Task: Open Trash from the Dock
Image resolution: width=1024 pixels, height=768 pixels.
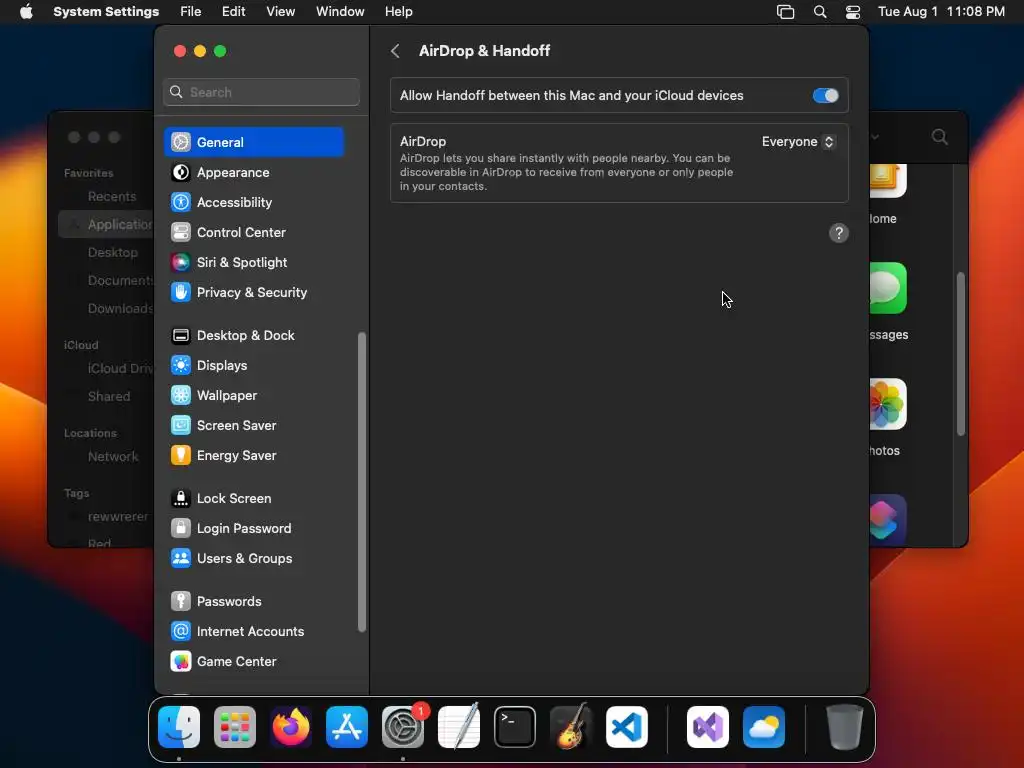Action: click(844, 727)
